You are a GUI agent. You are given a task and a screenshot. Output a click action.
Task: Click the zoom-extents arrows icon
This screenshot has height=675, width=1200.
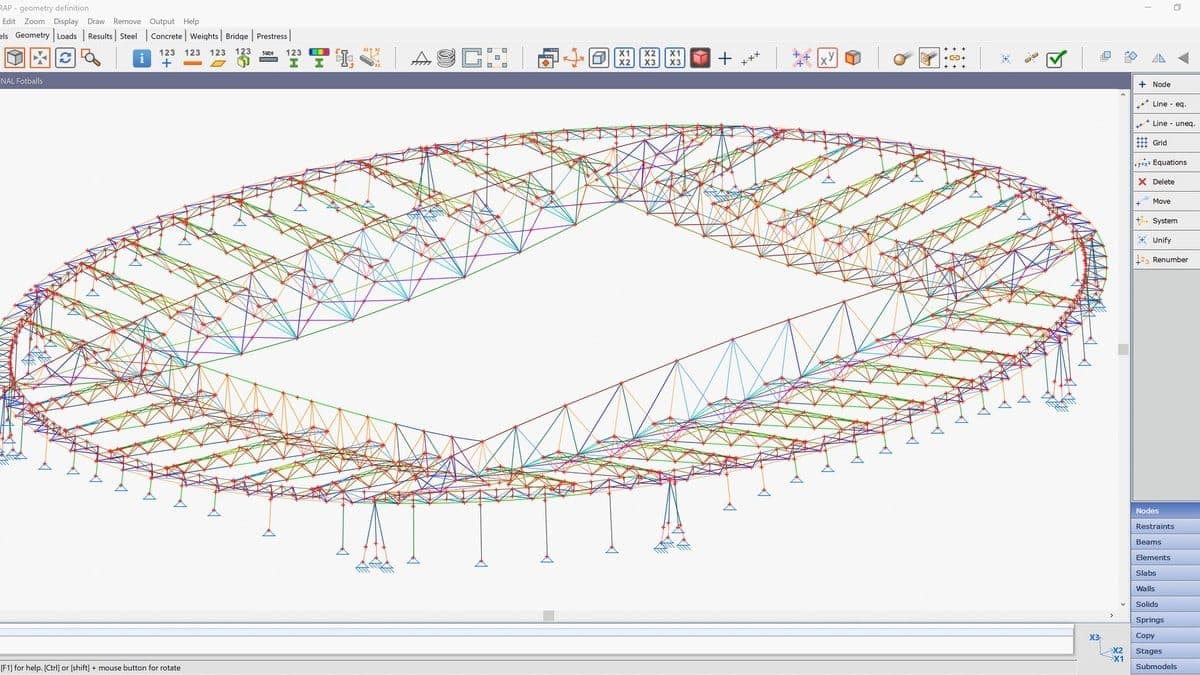[x=40, y=58]
